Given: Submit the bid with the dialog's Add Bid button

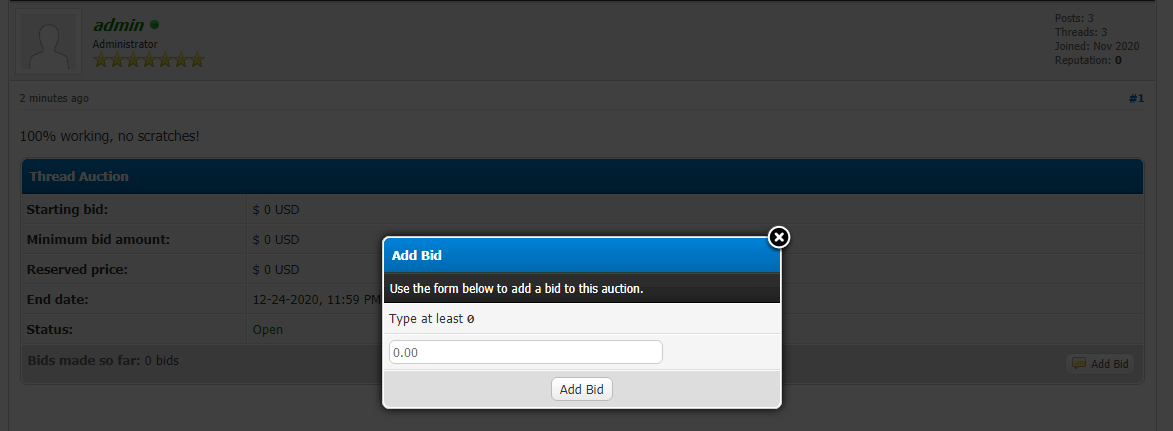Looking at the screenshot, I should (x=581, y=389).
